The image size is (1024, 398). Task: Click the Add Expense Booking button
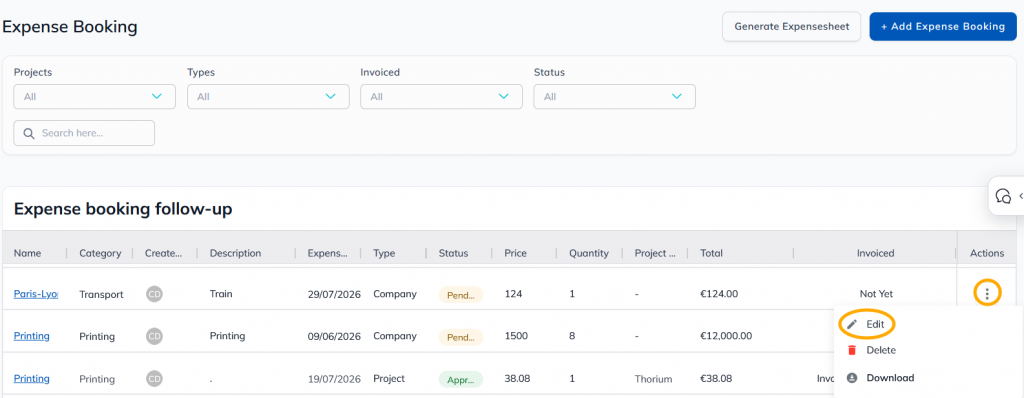[x=943, y=27]
